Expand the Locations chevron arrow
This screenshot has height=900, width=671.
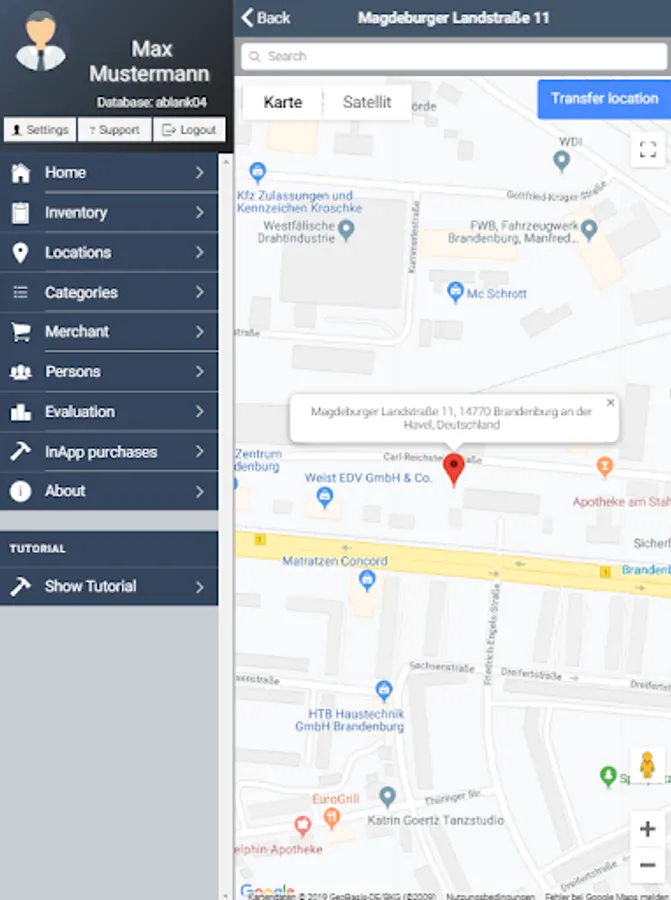click(x=200, y=252)
